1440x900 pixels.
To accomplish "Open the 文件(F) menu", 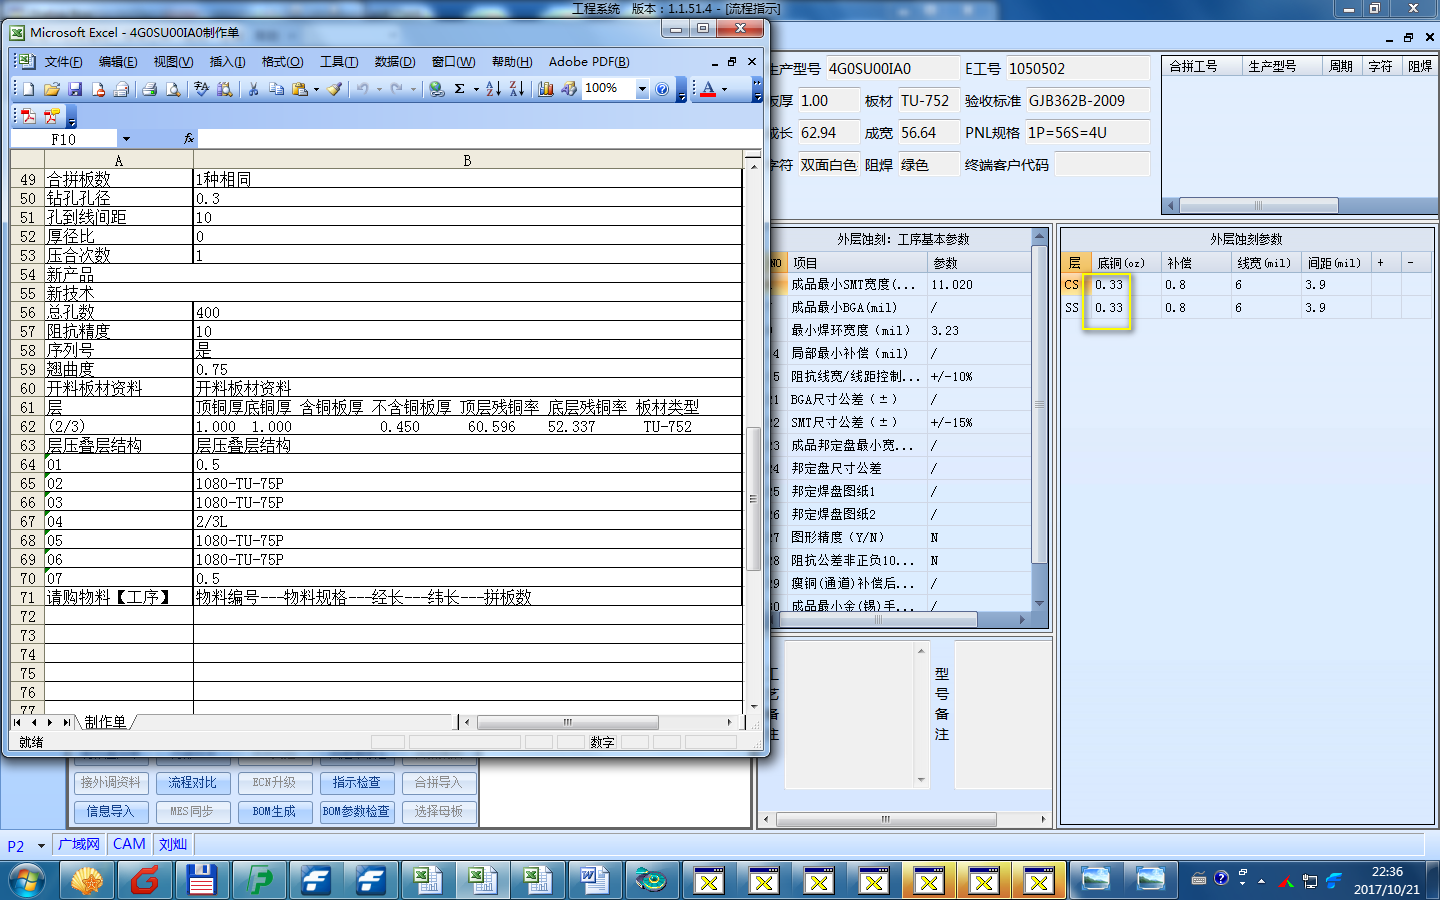I will pyautogui.click(x=64, y=62).
